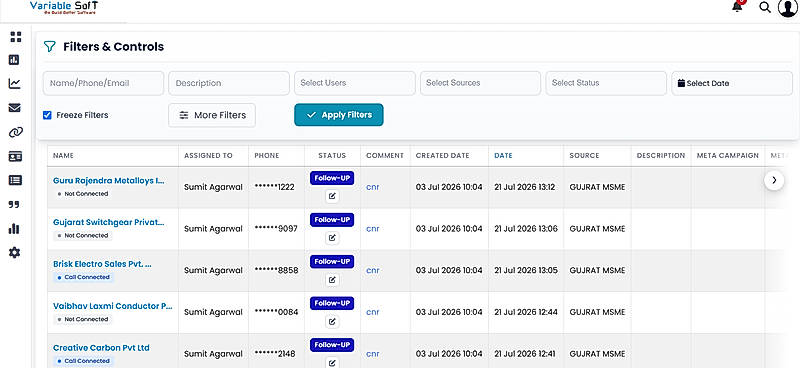Open the Select Sources dropdown

480,83
